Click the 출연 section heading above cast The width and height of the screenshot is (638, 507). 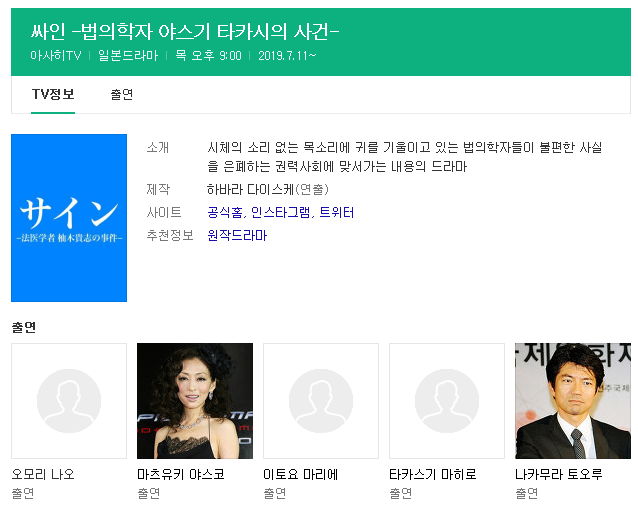pyautogui.click(x=24, y=327)
